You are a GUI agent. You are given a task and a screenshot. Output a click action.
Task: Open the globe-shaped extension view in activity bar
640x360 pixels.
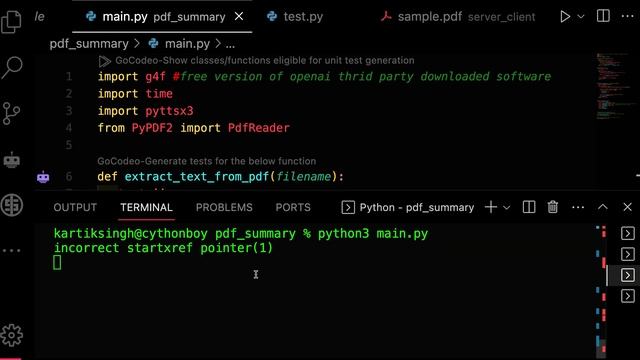(11, 205)
